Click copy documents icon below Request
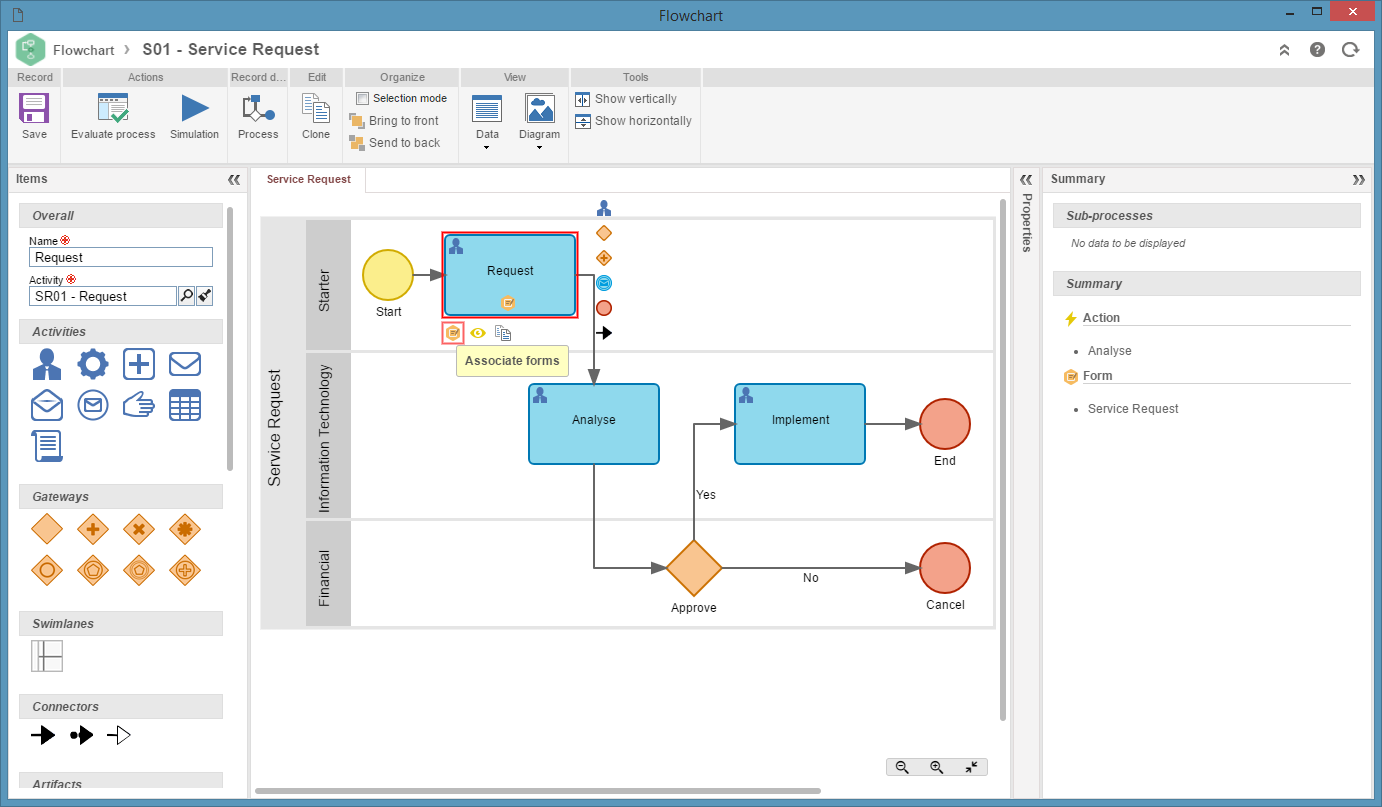Screen dimensions: 1382x807 503,333
